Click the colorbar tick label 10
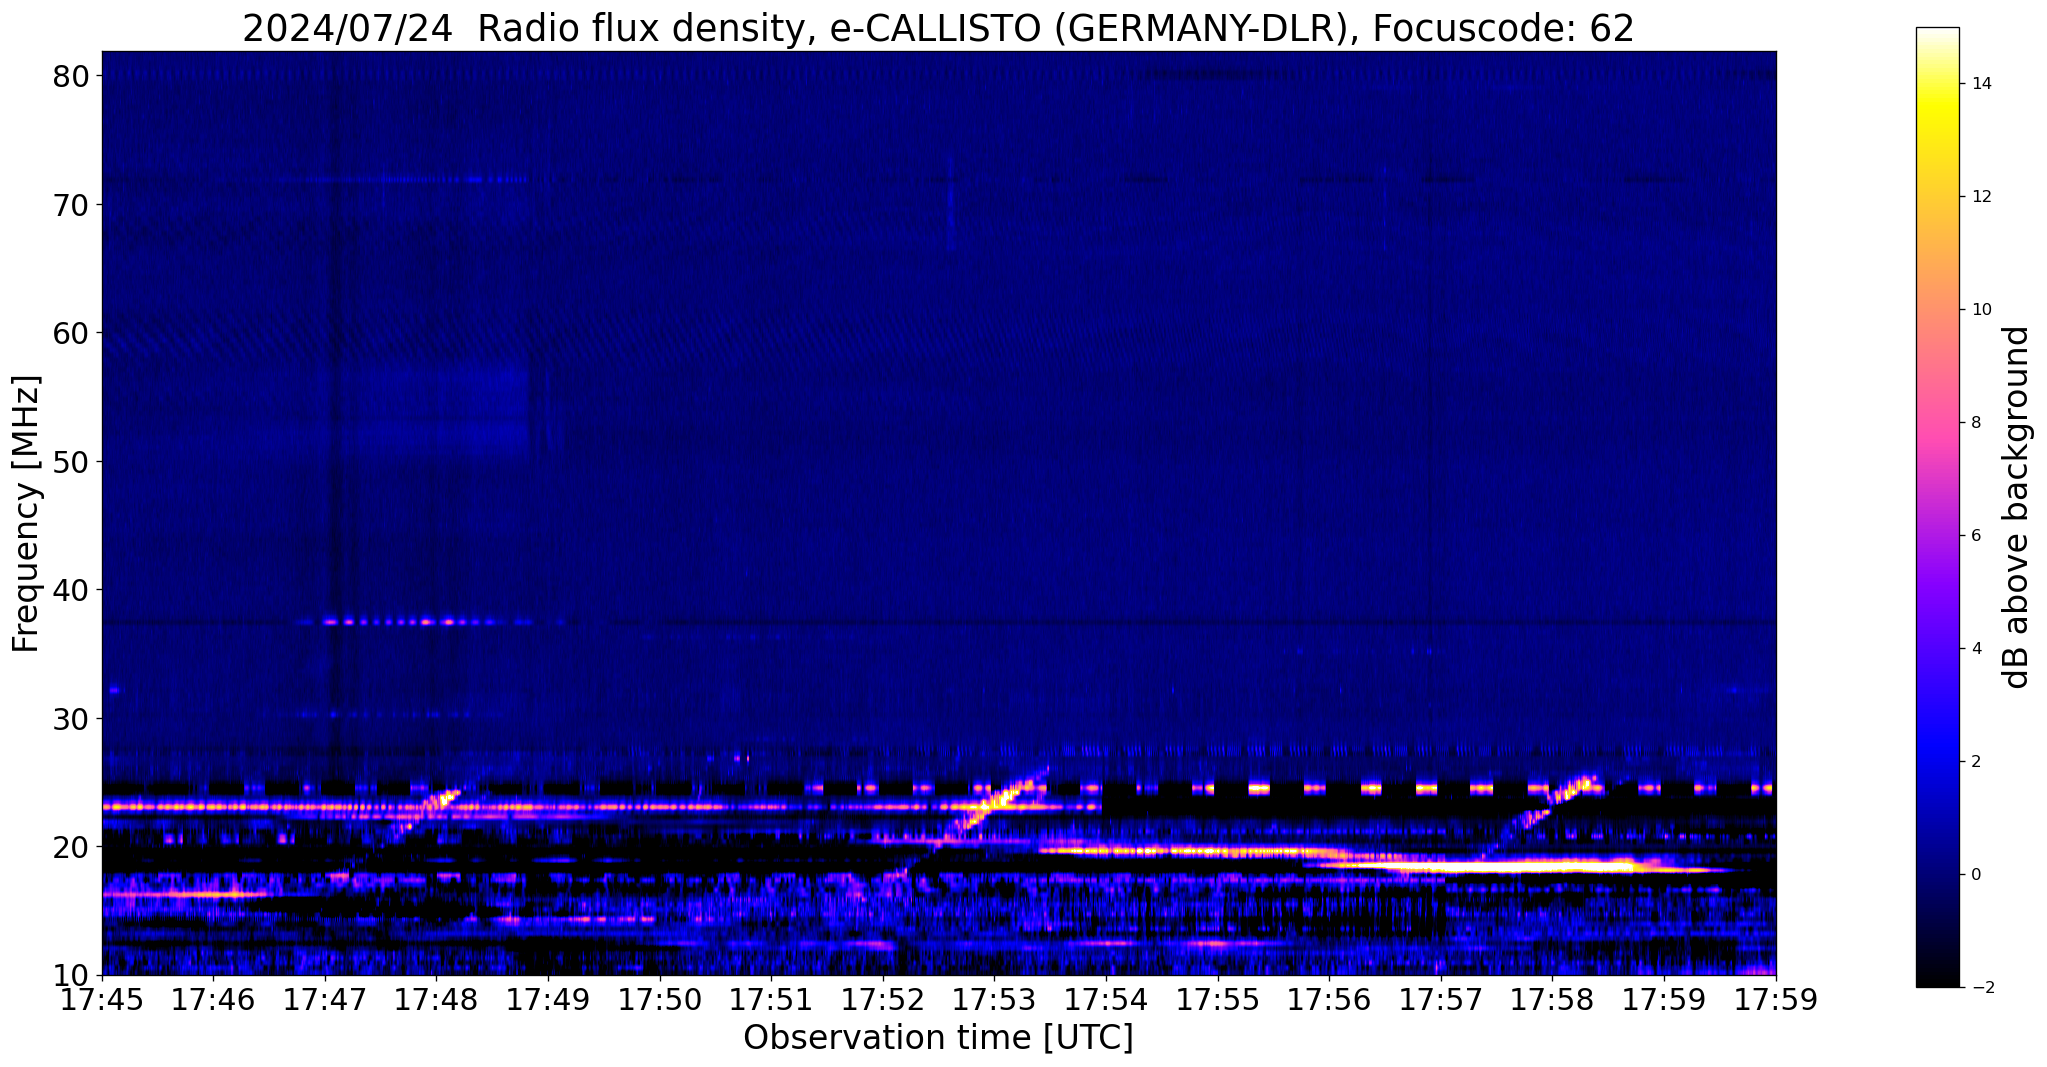This screenshot has height=1067, width=2047. (1980, 310)
